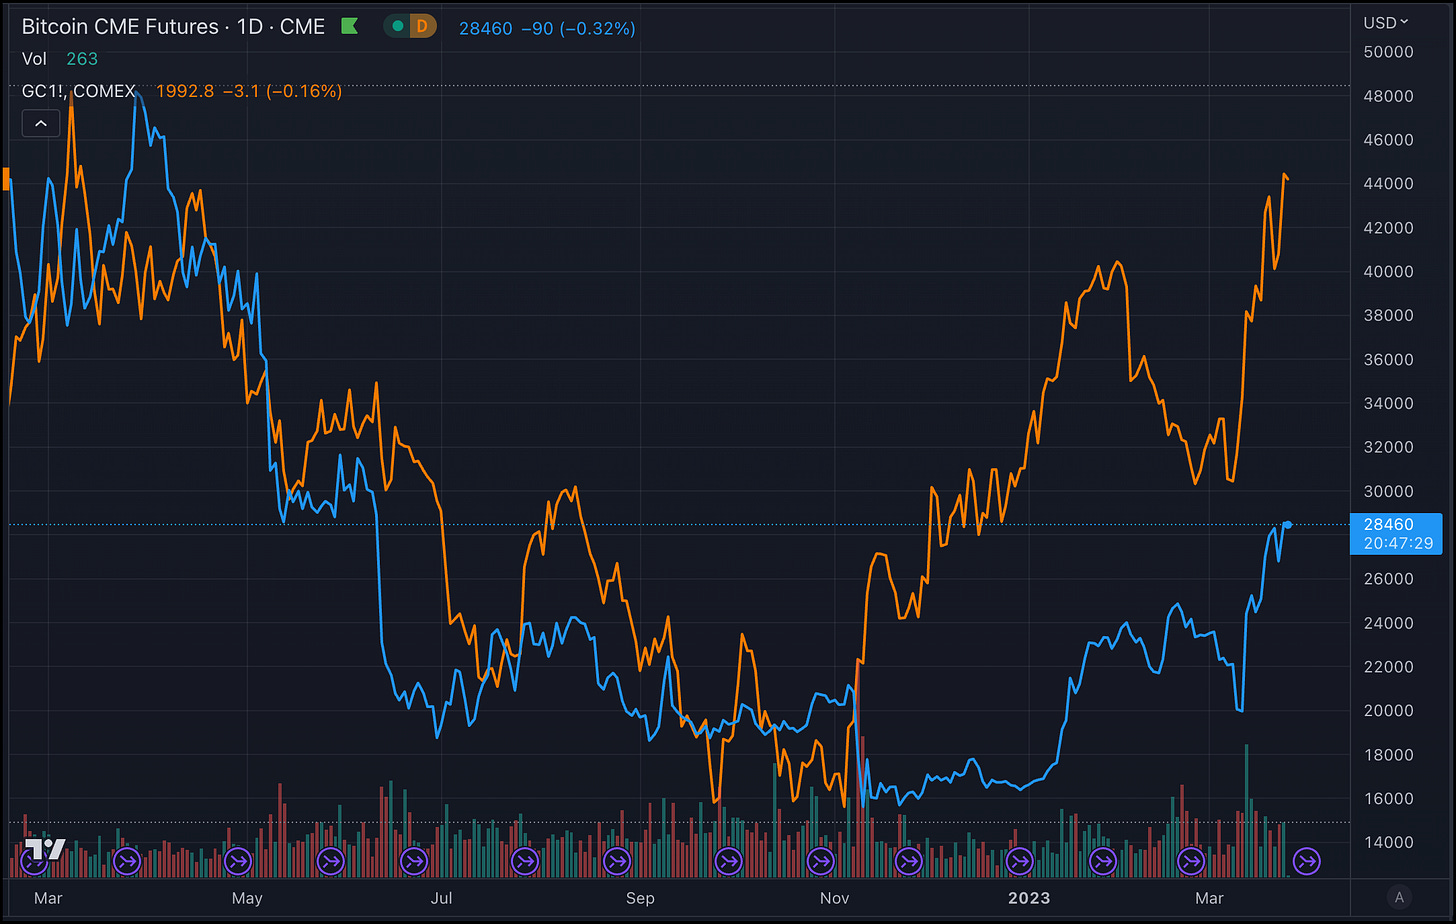
Task: Click the green market-open status dot
Action: click(398, 27)
